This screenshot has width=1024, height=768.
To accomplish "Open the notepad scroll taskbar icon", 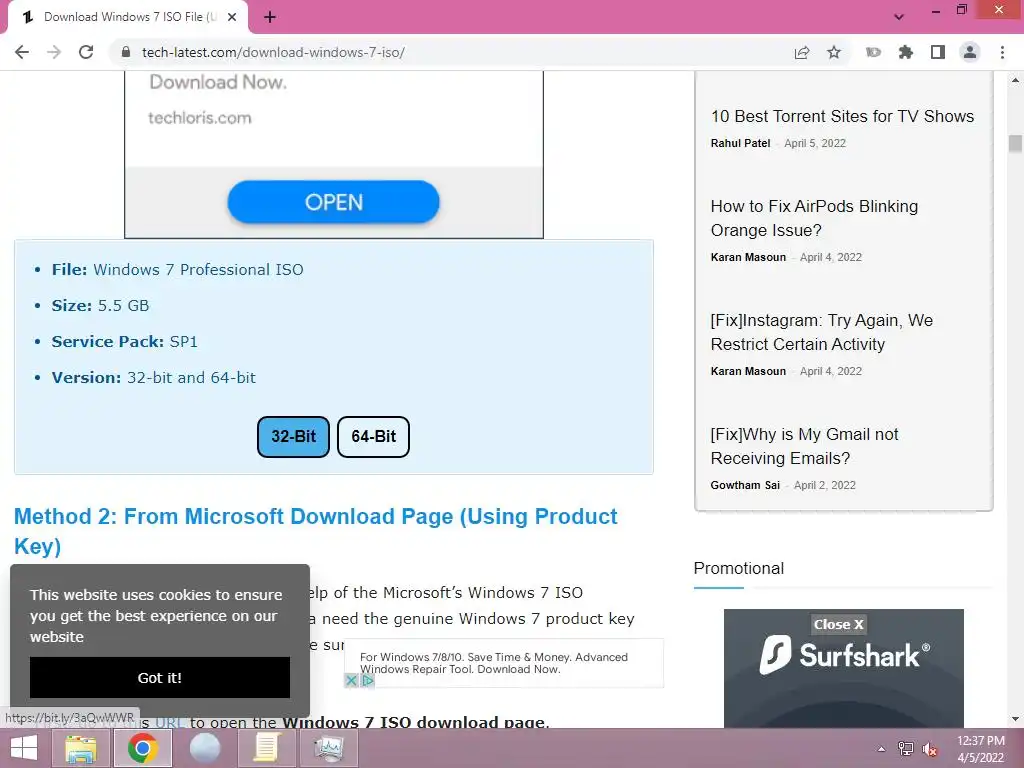I will 266,748.
